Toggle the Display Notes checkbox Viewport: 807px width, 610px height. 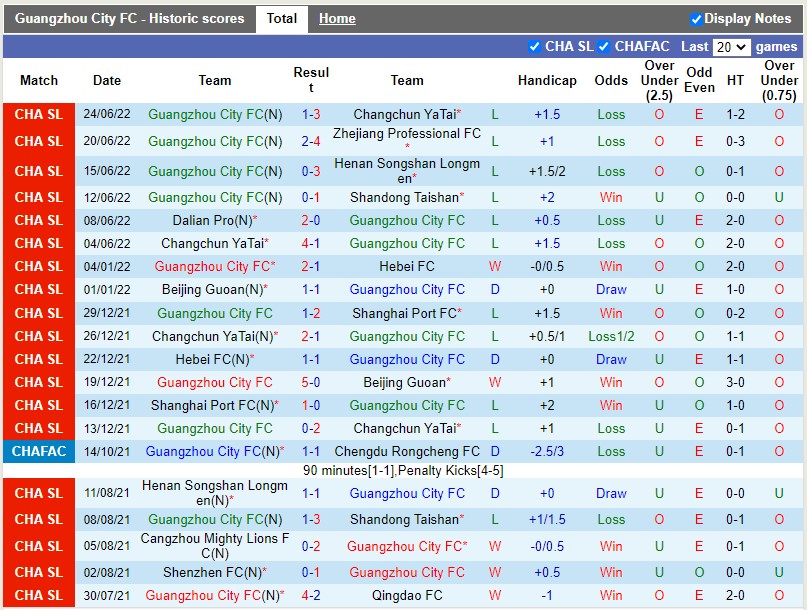point(696,20)
